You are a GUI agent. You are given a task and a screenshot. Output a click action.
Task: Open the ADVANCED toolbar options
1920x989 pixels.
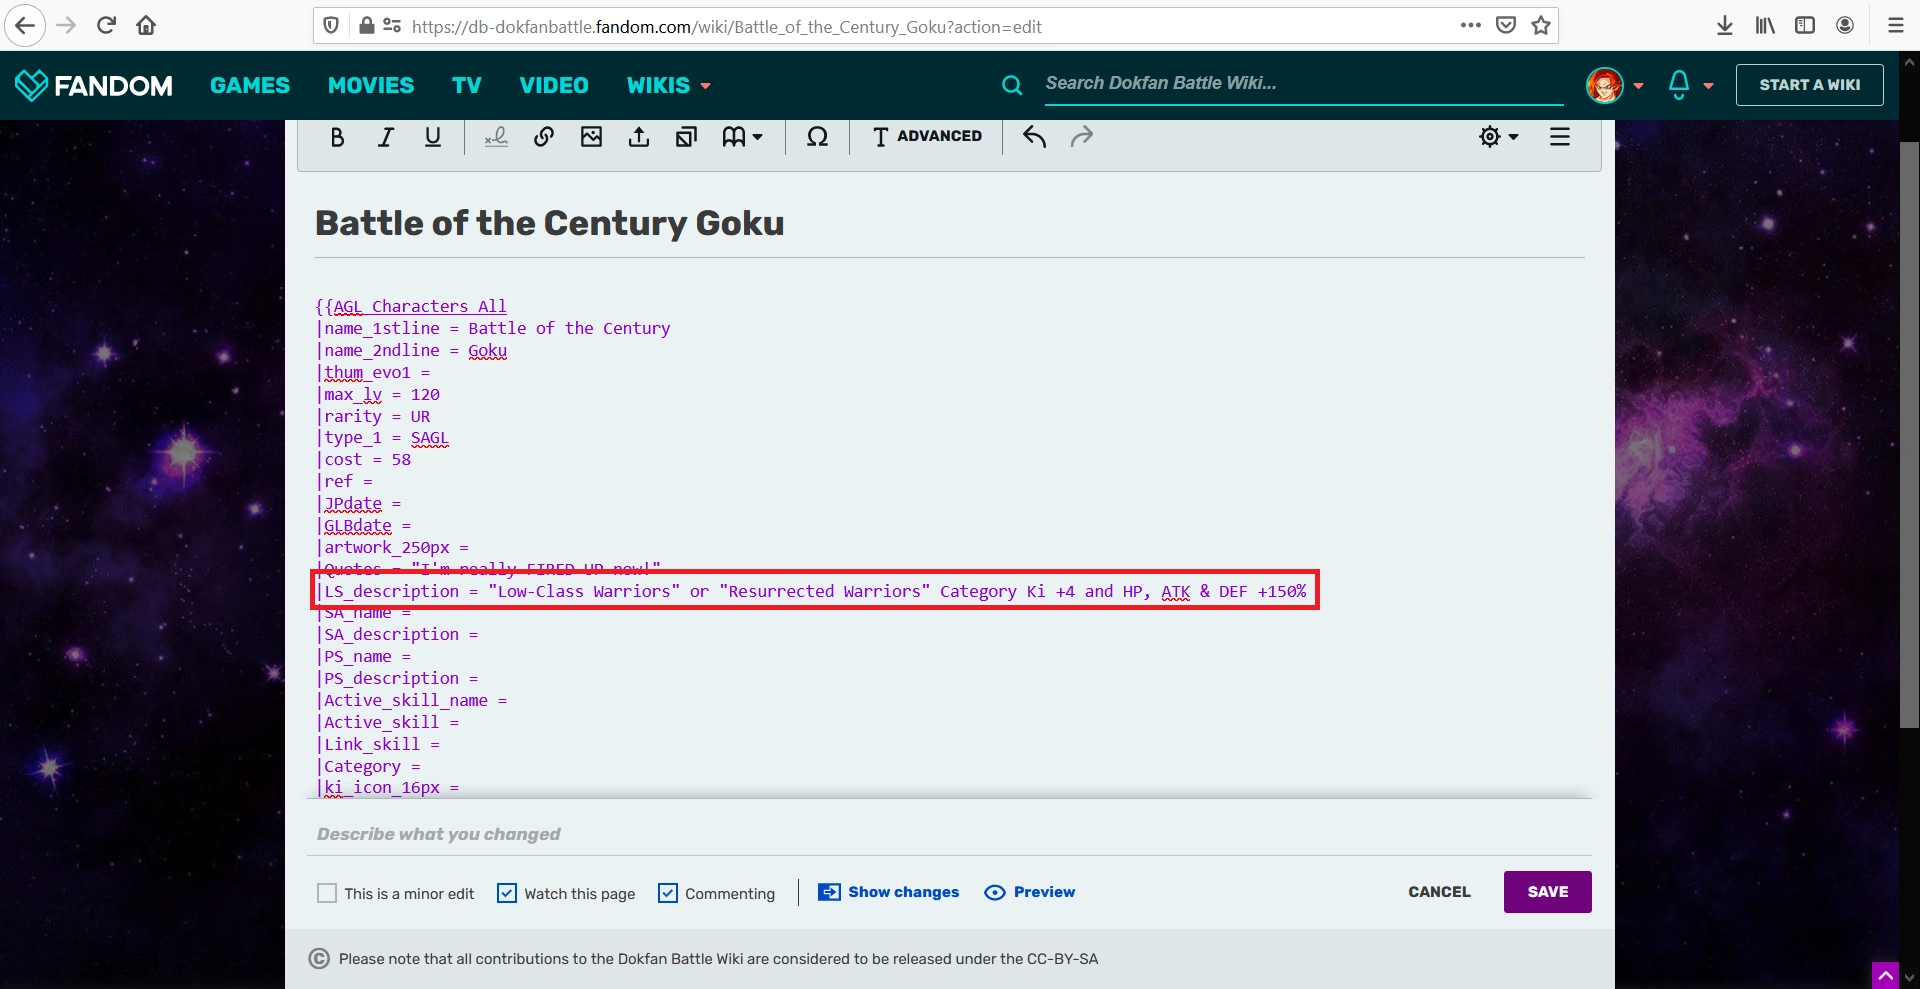(x=927, y=137)
